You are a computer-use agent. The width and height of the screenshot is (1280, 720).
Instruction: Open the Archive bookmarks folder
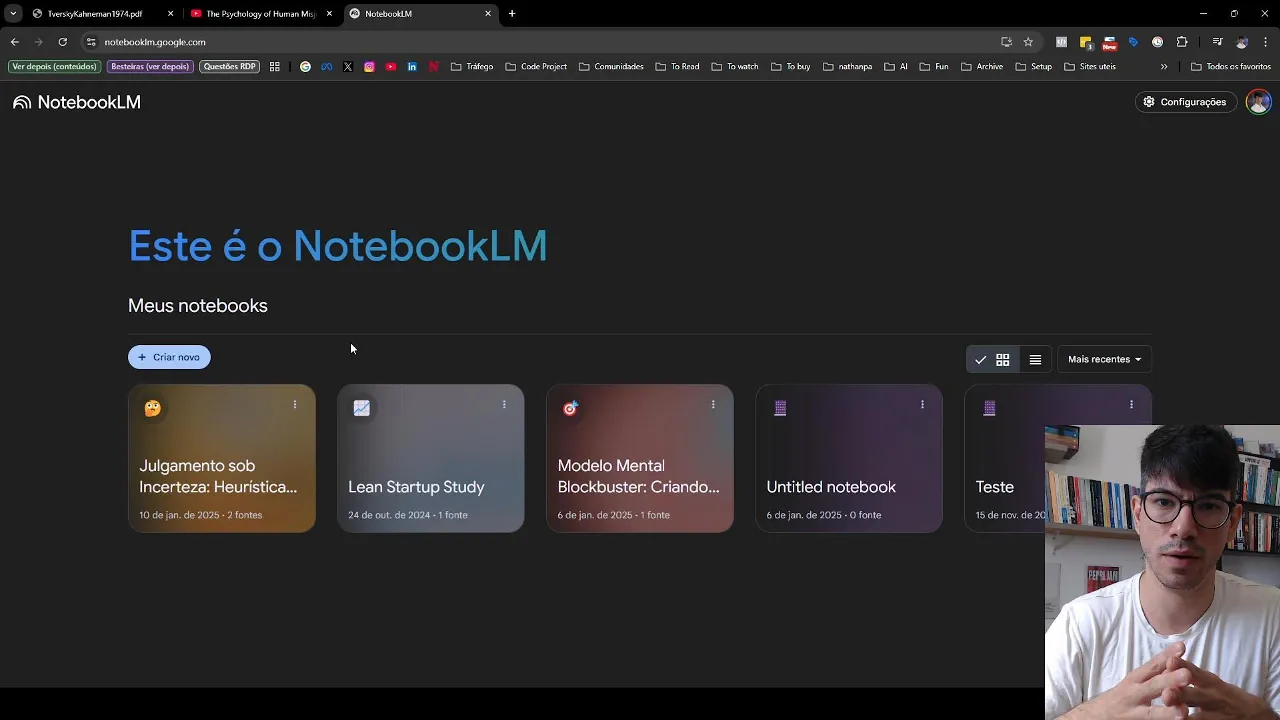[982, 67]
